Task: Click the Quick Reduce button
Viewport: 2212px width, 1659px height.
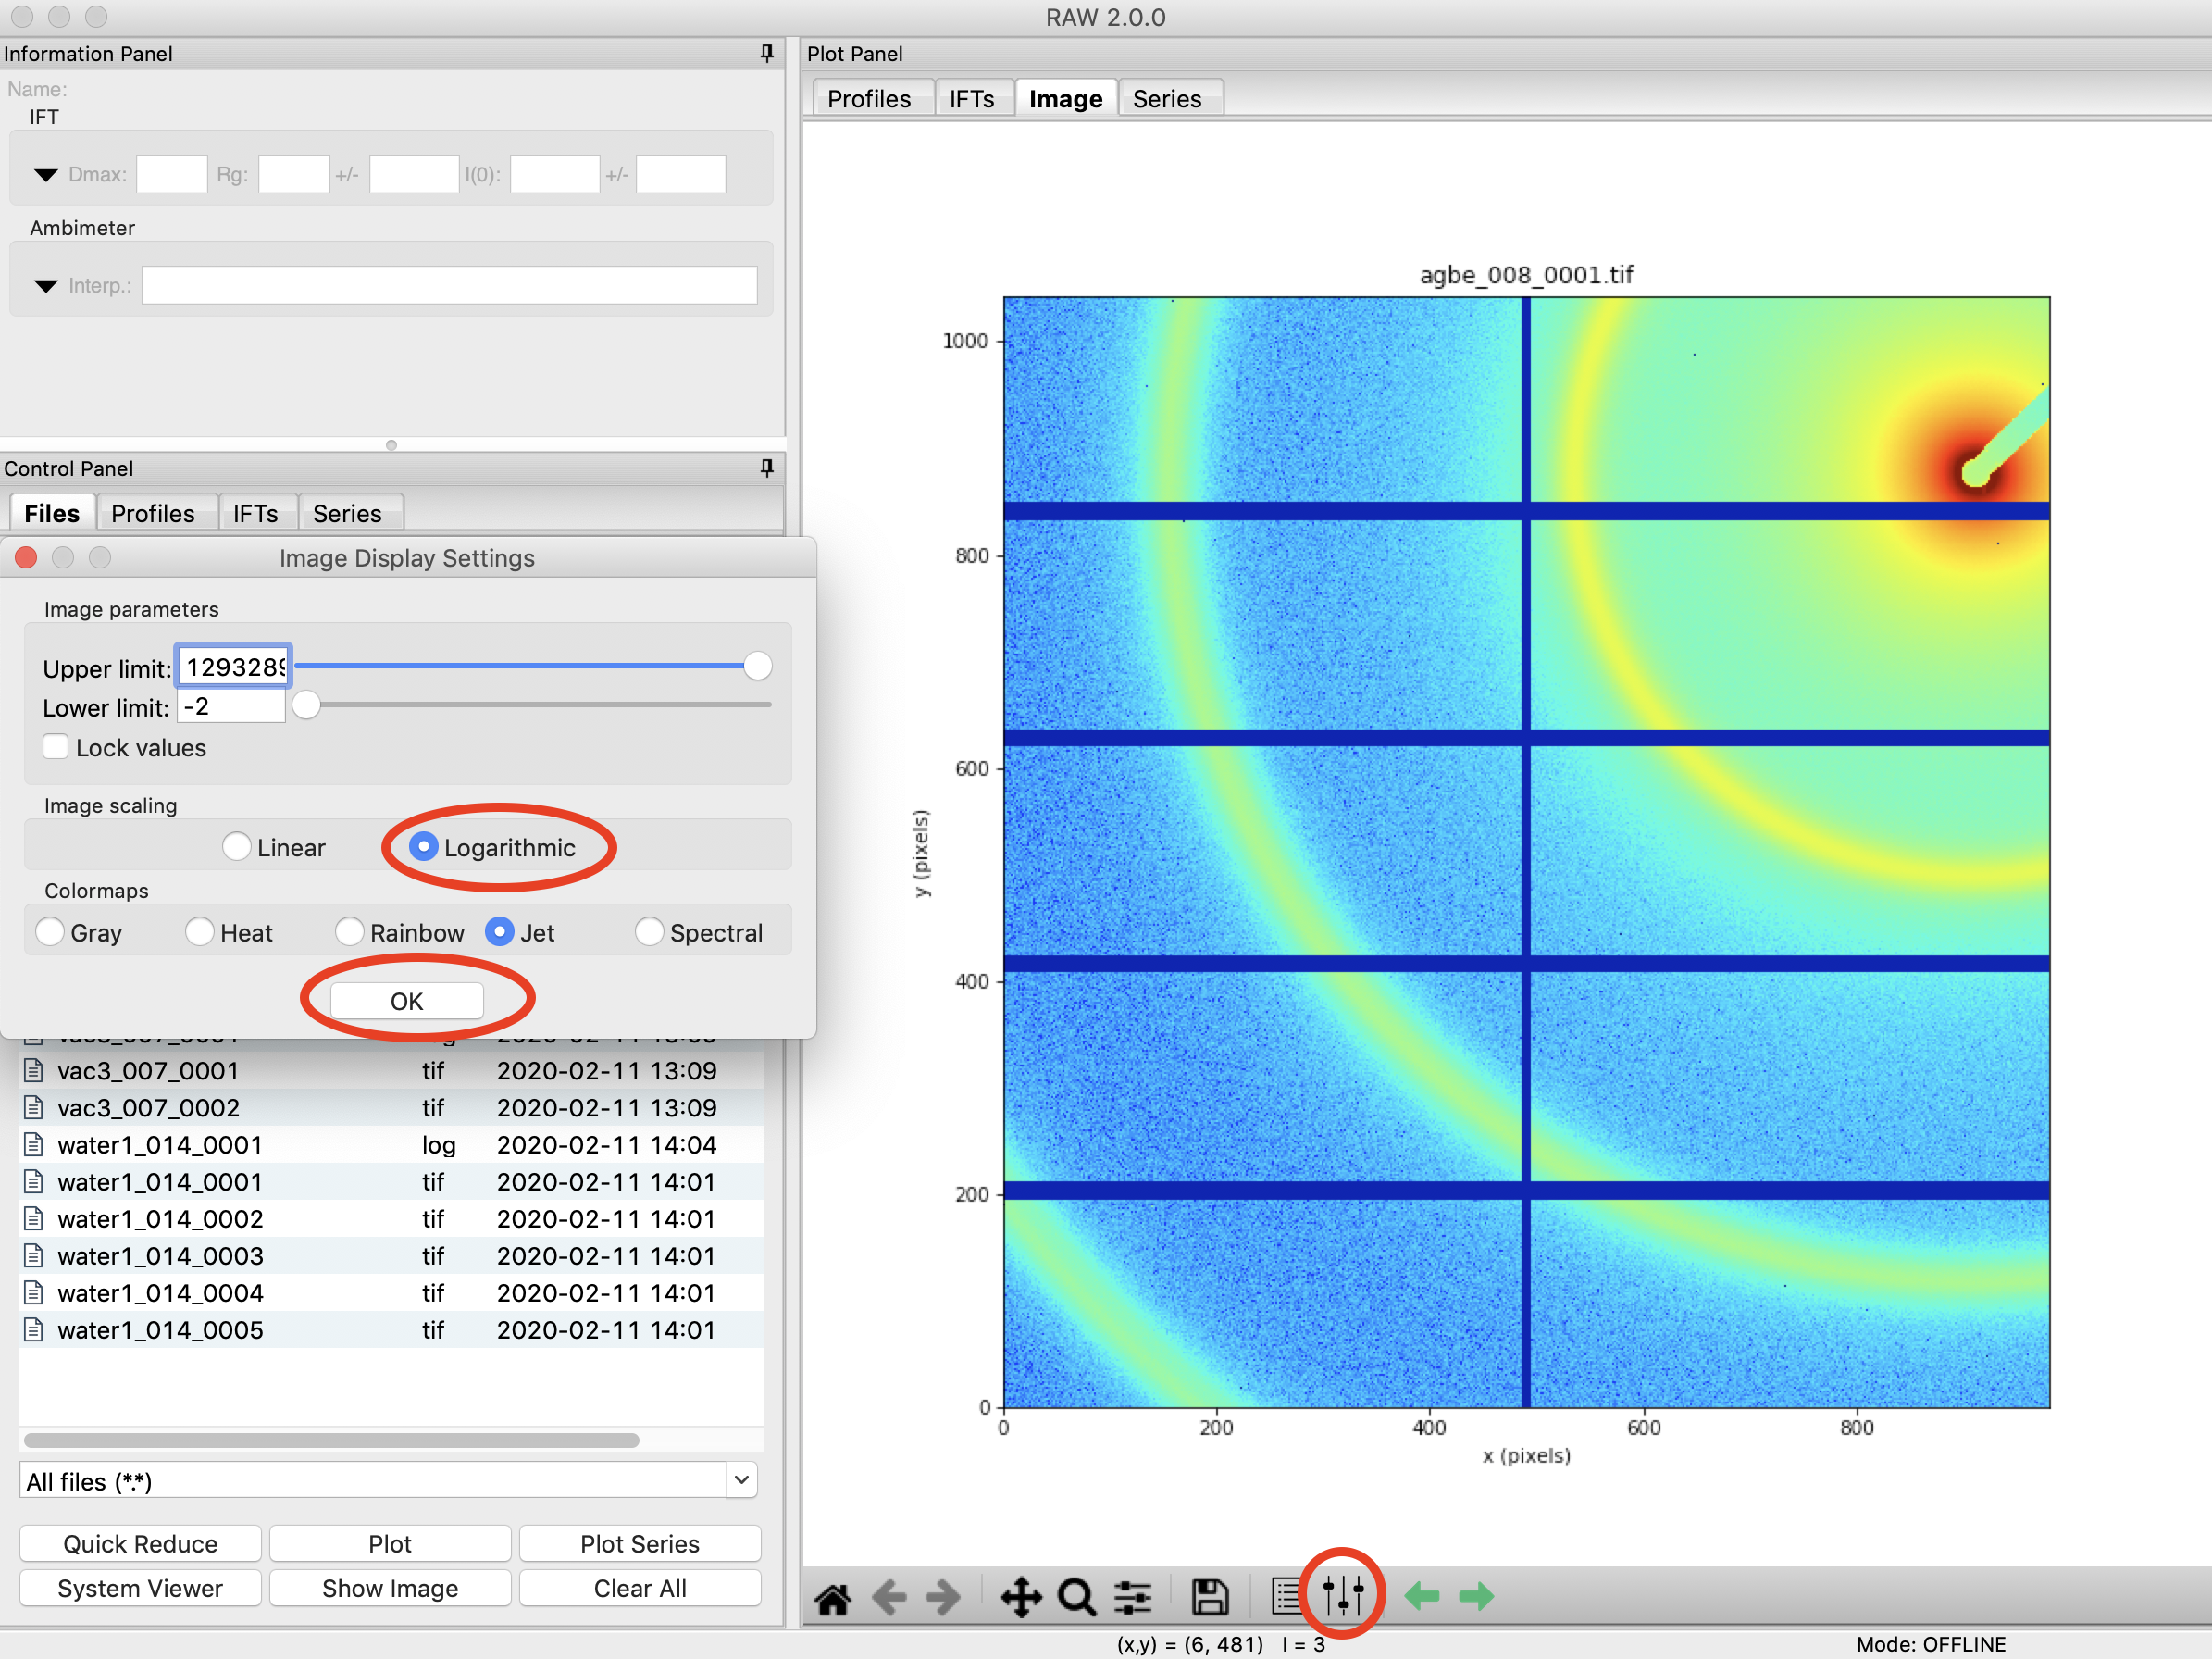Action: [140, 1543]
